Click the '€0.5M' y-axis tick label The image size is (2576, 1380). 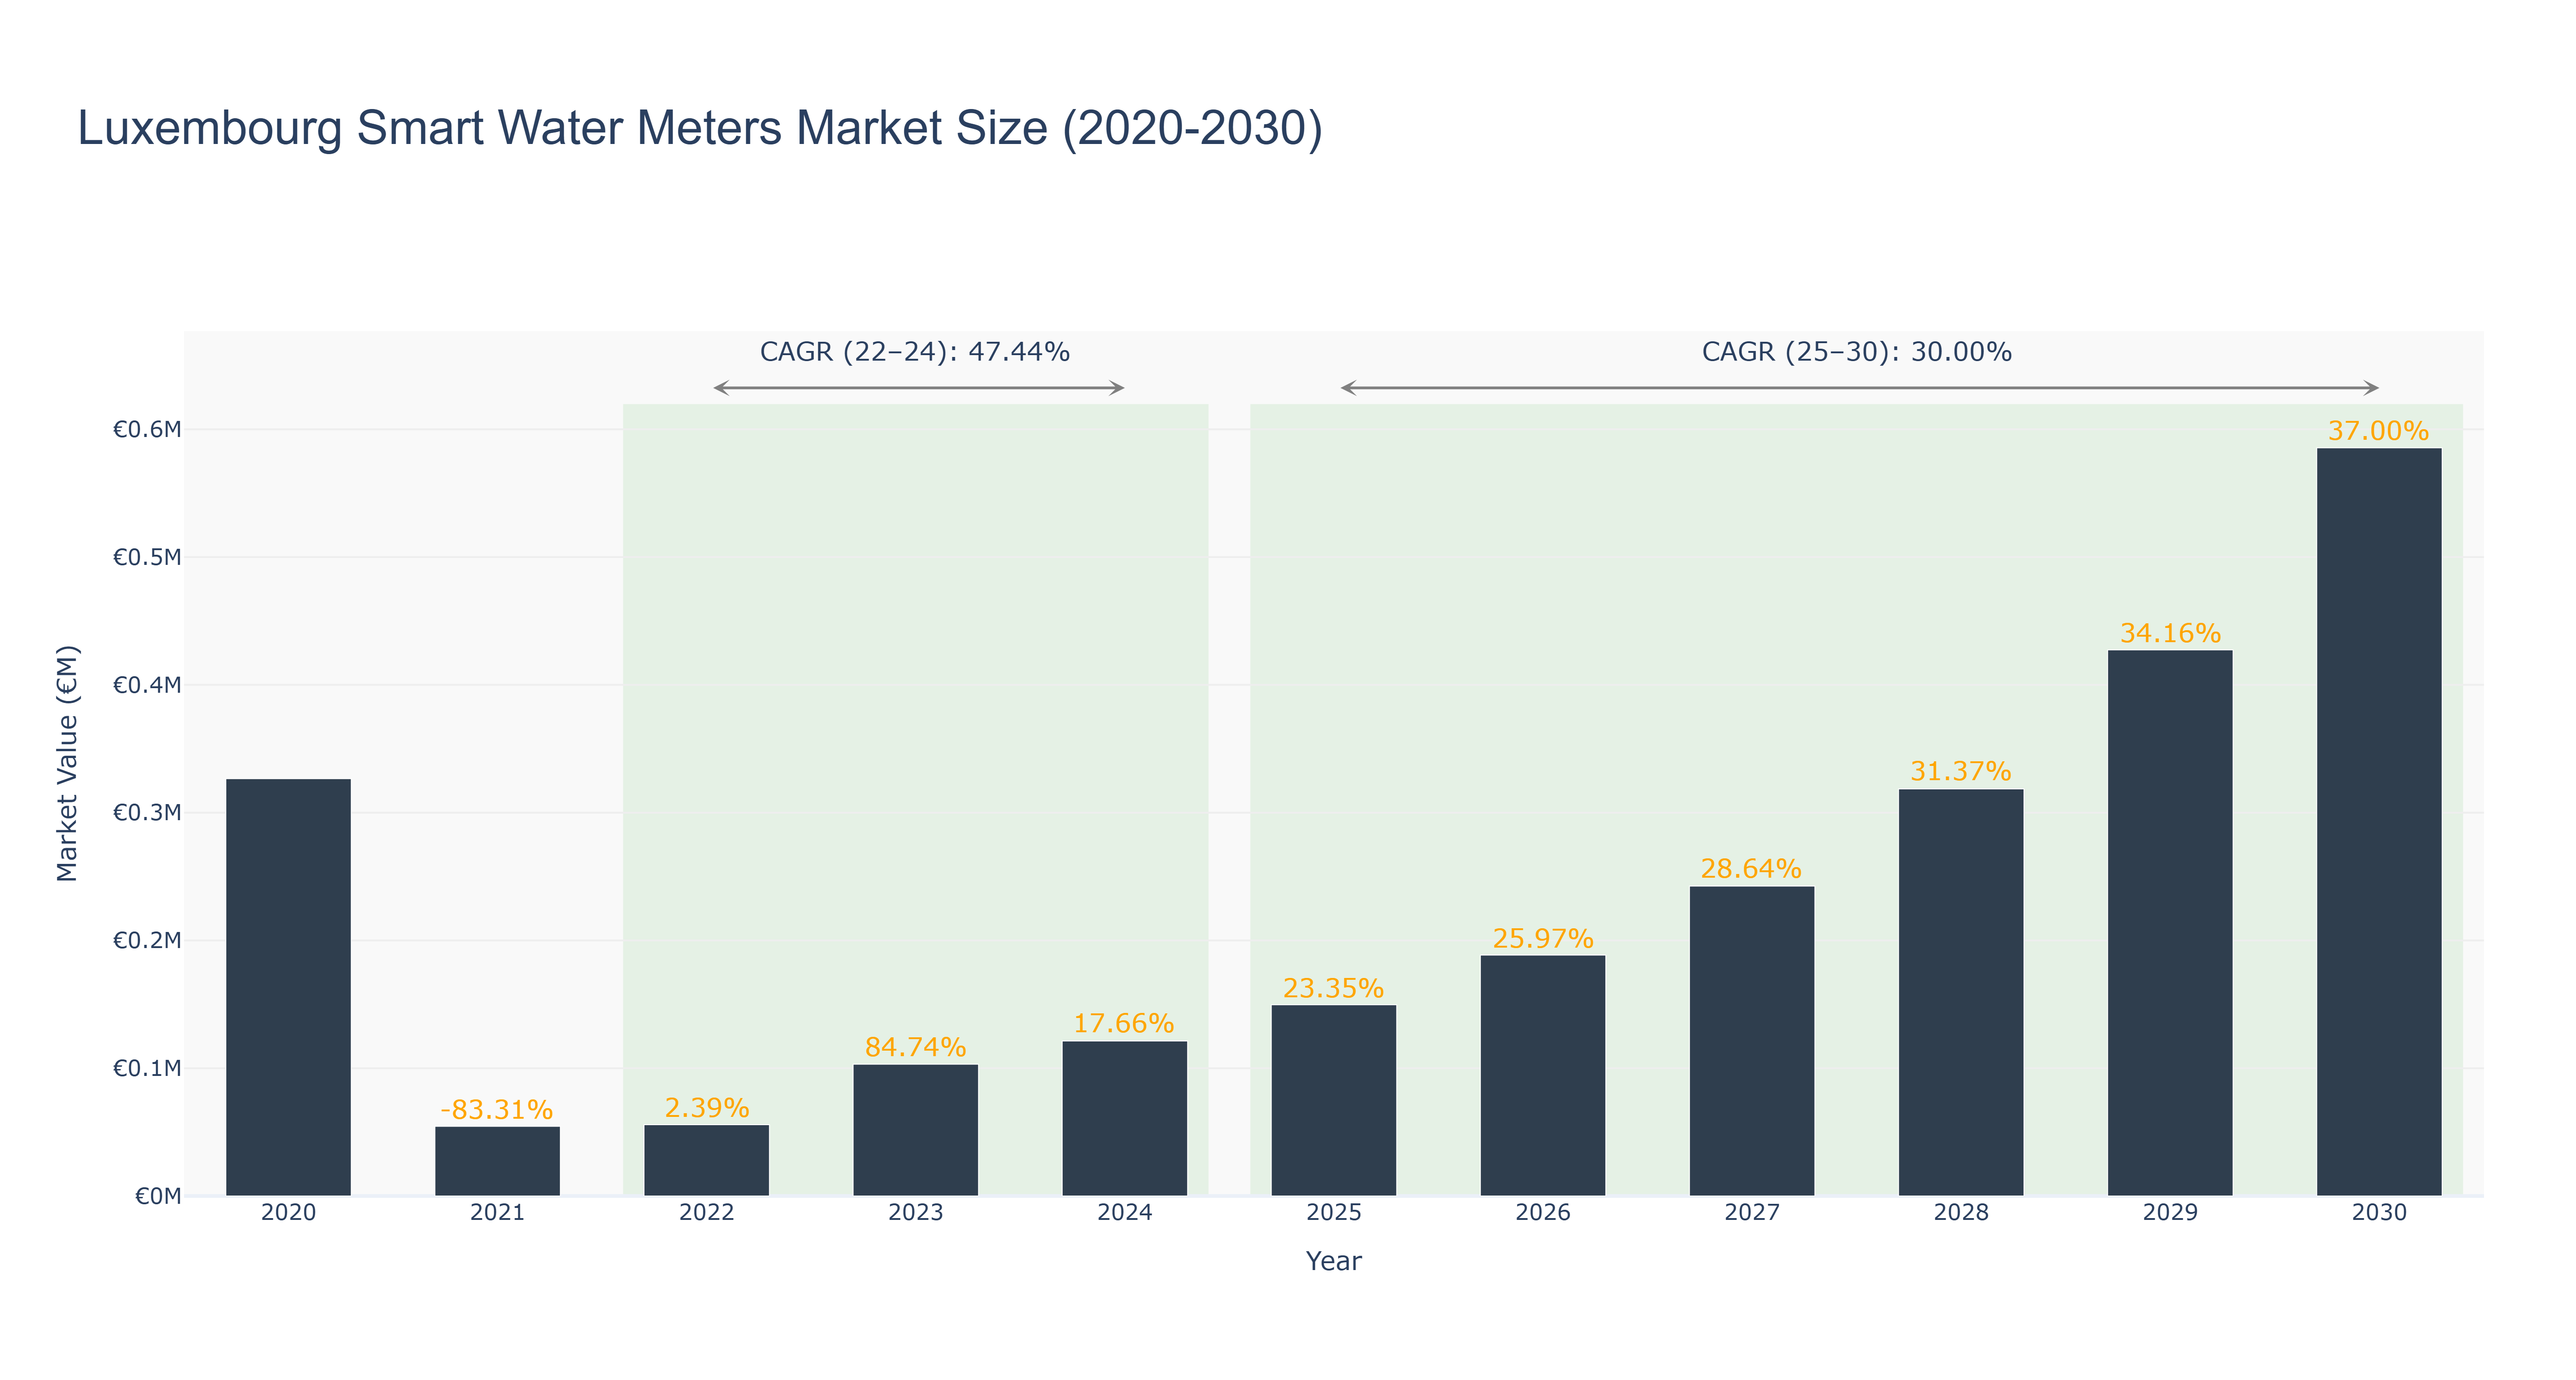pyautogui.click(x=147, y=558)
